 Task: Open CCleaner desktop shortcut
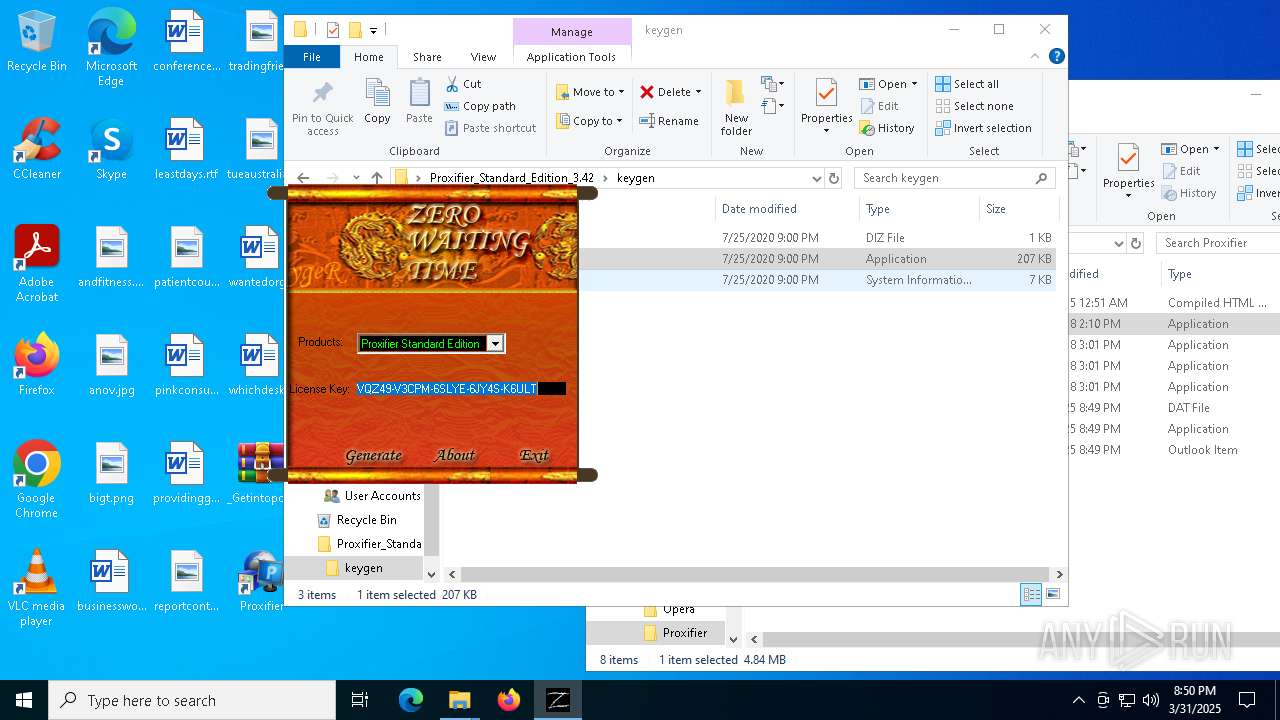tap(37, 149)
